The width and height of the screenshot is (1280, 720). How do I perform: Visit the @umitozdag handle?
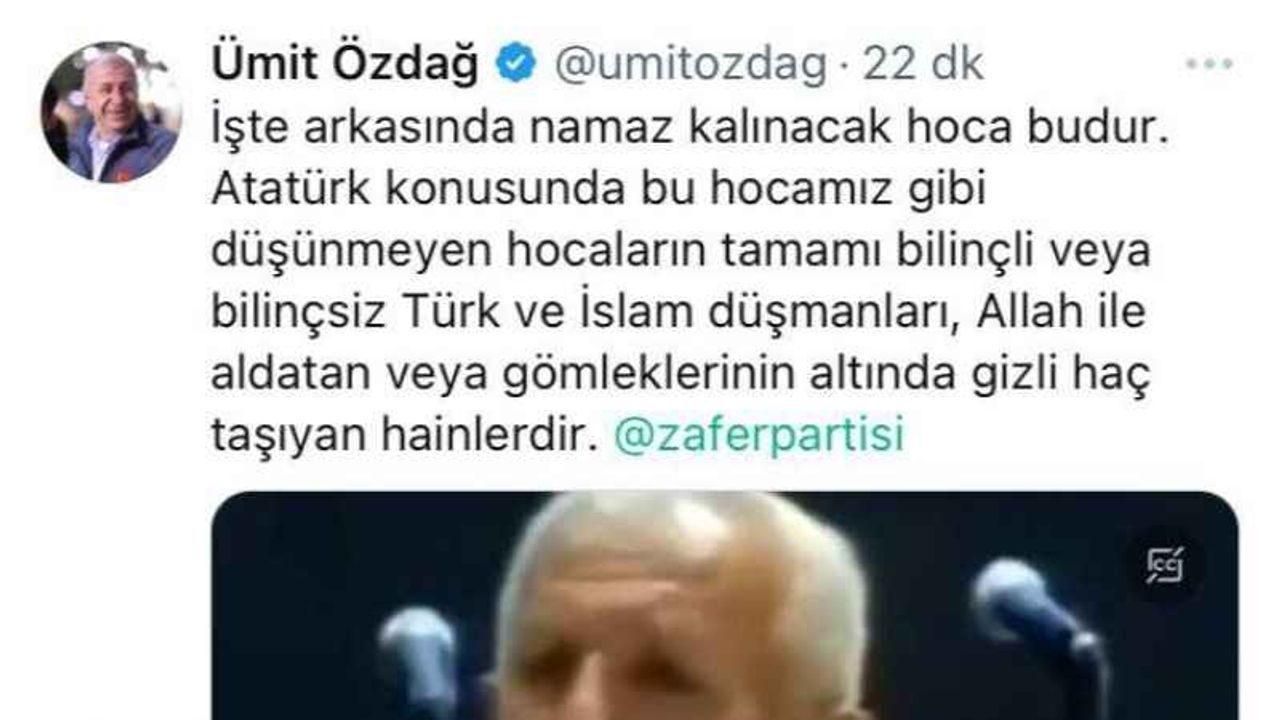pyautogui.click(x=690, y=66)
